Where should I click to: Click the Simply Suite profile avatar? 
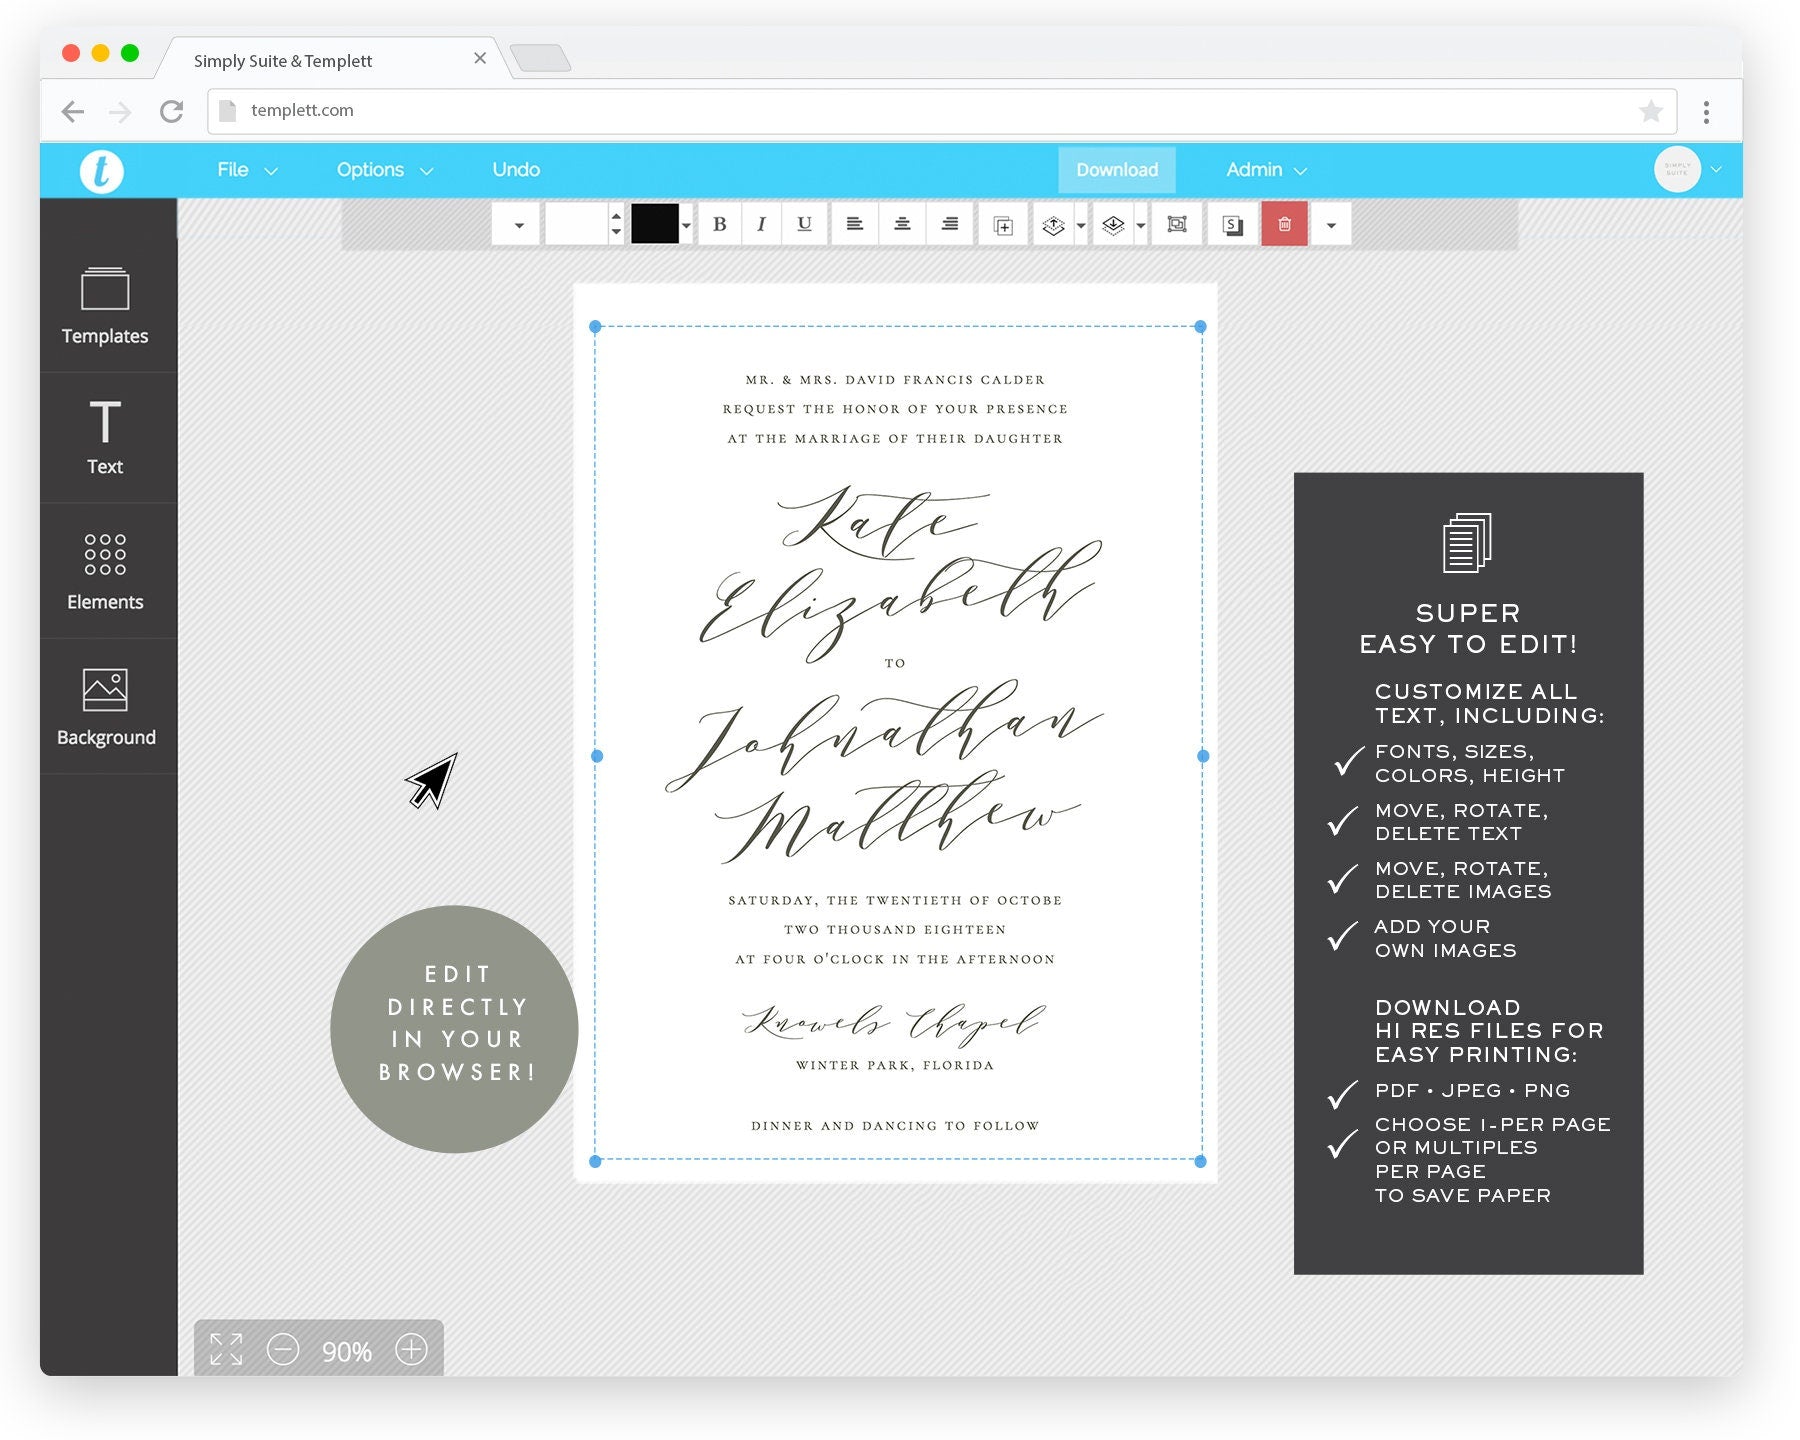click(x=1677, y=170)
